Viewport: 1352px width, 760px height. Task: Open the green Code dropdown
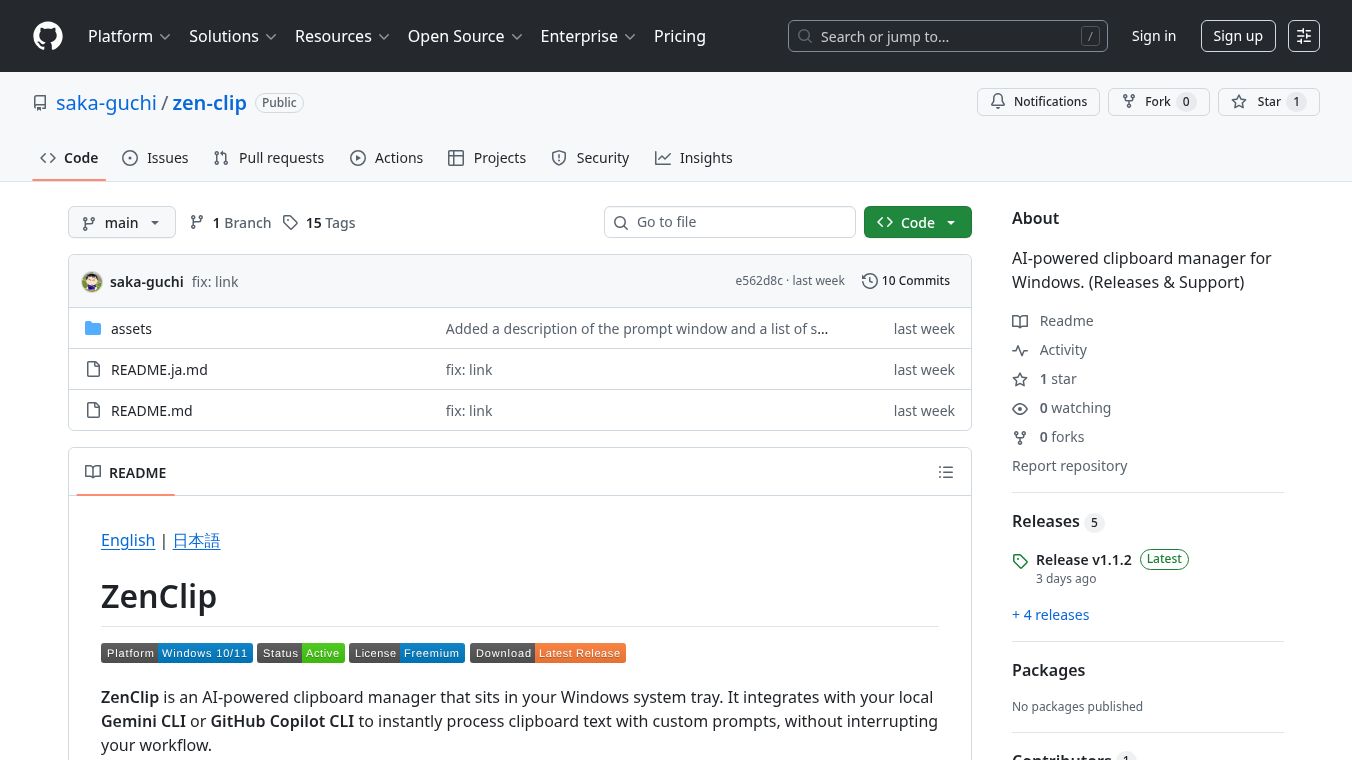917,223
